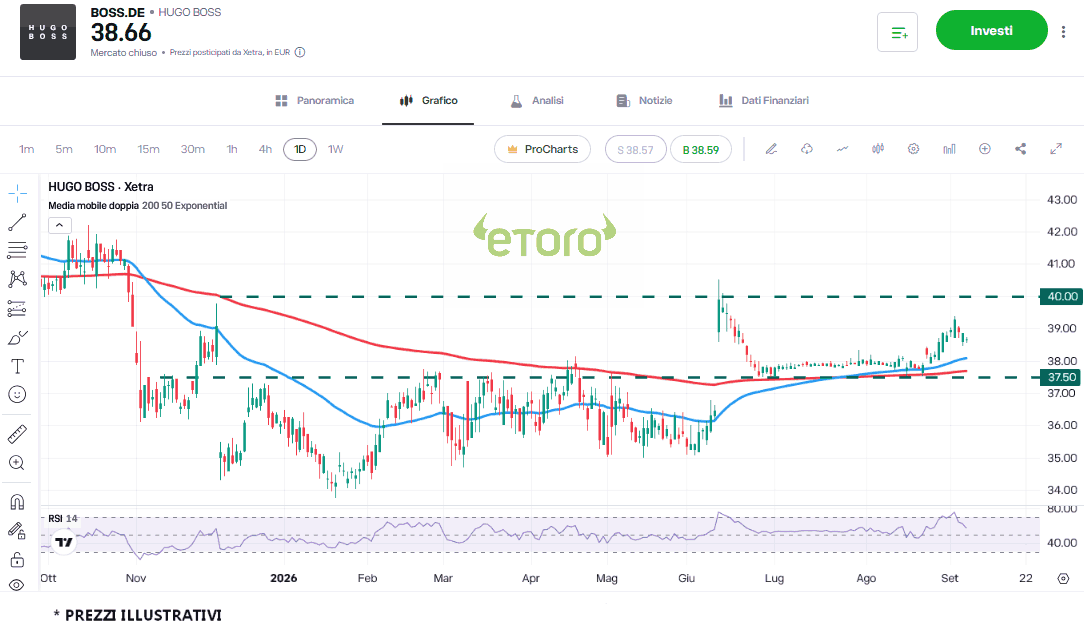This screenshot has width=1084, height=625.
Task: Add BOSS.DE to watchlist button
Action: (897, 32)
